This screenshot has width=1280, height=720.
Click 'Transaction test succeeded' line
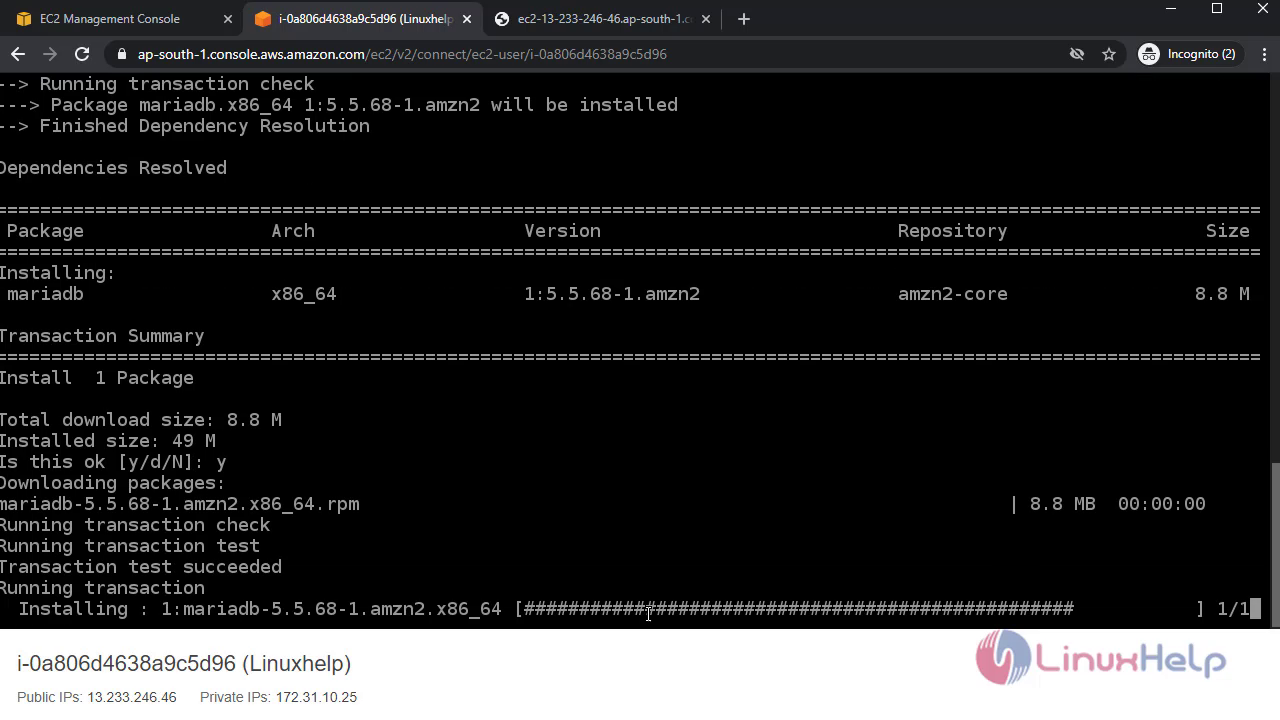pos(141,567)
